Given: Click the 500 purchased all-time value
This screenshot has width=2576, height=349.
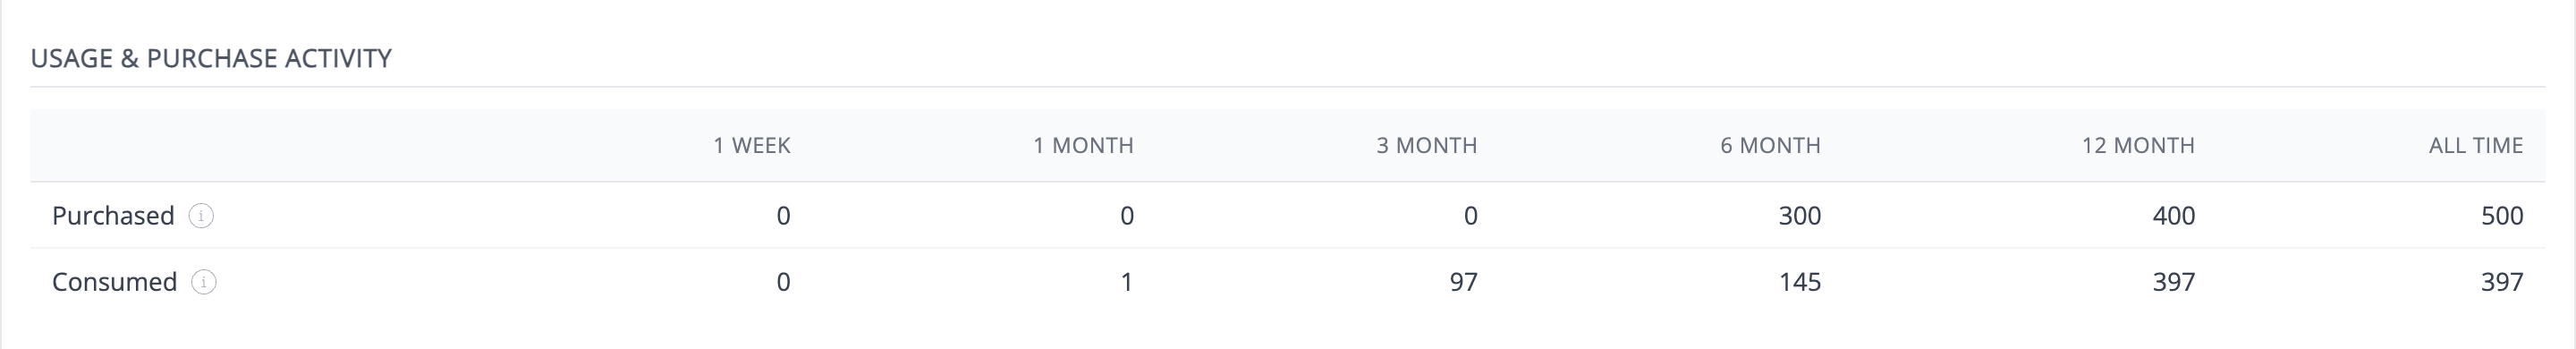Looking at the screenshot, I should tap(2502, 216).
